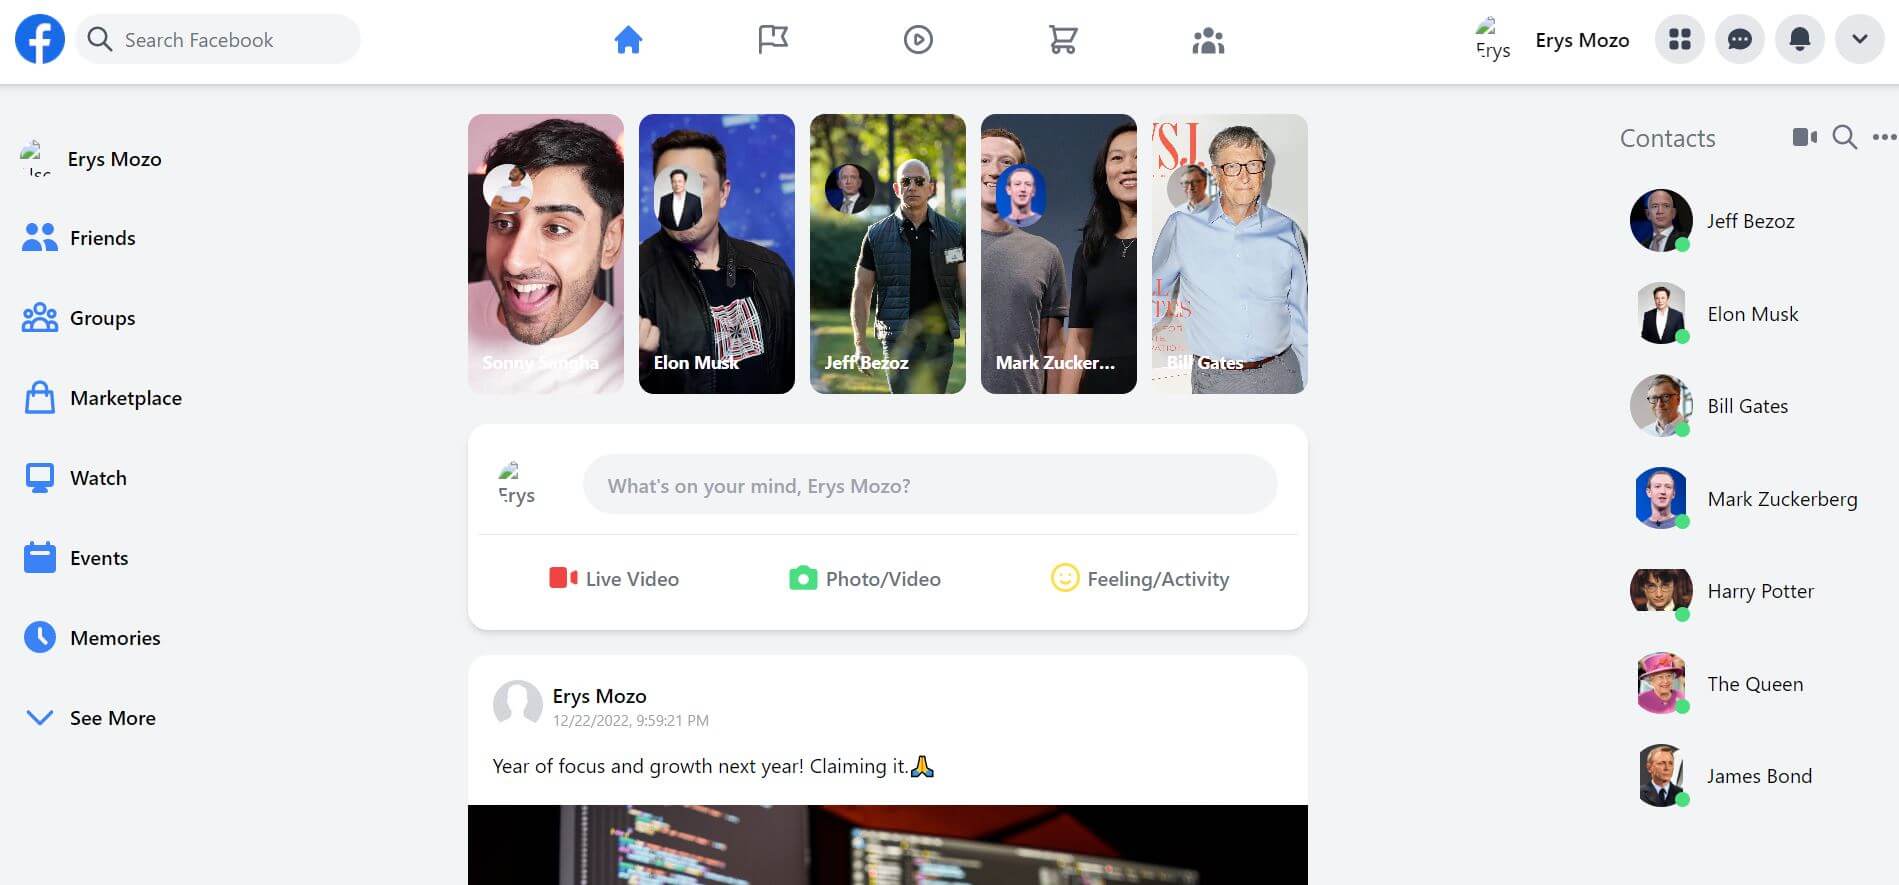Viewport: 1899px width, 885px height.
Task: Open the Messenger chat icon
Action: (1740, 40)
